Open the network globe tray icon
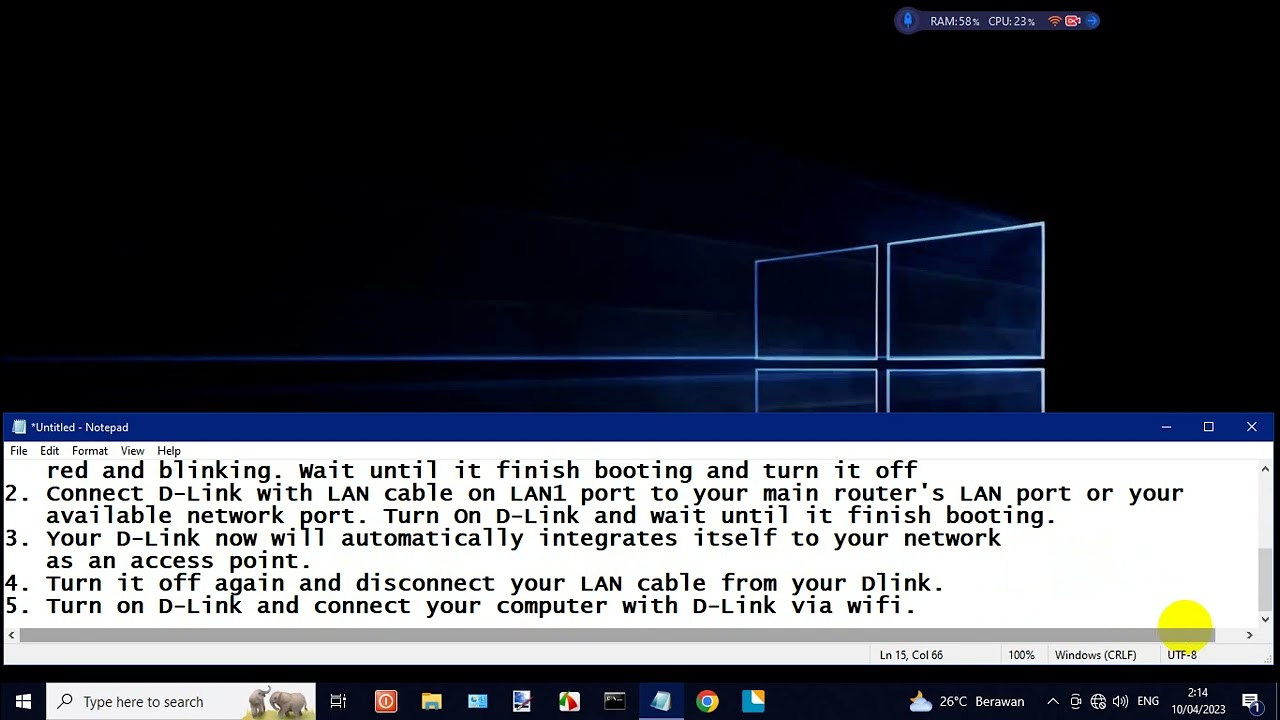The width and height of the screenshot is (1280, 720). [x=1098, y=702]
